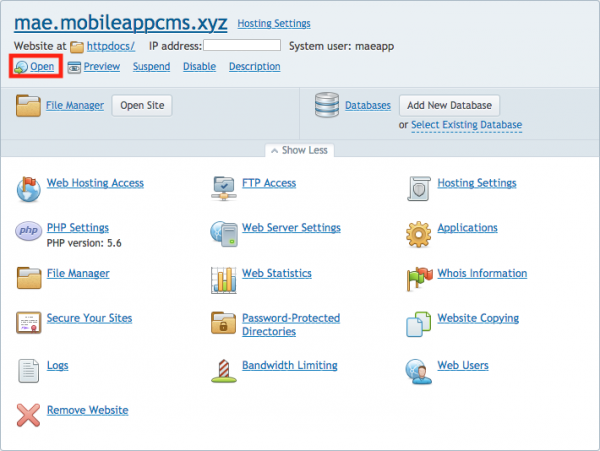Screen dimensions: 600x451
Task: Click the Web Statistics chart icon
Action: [224, 278]
